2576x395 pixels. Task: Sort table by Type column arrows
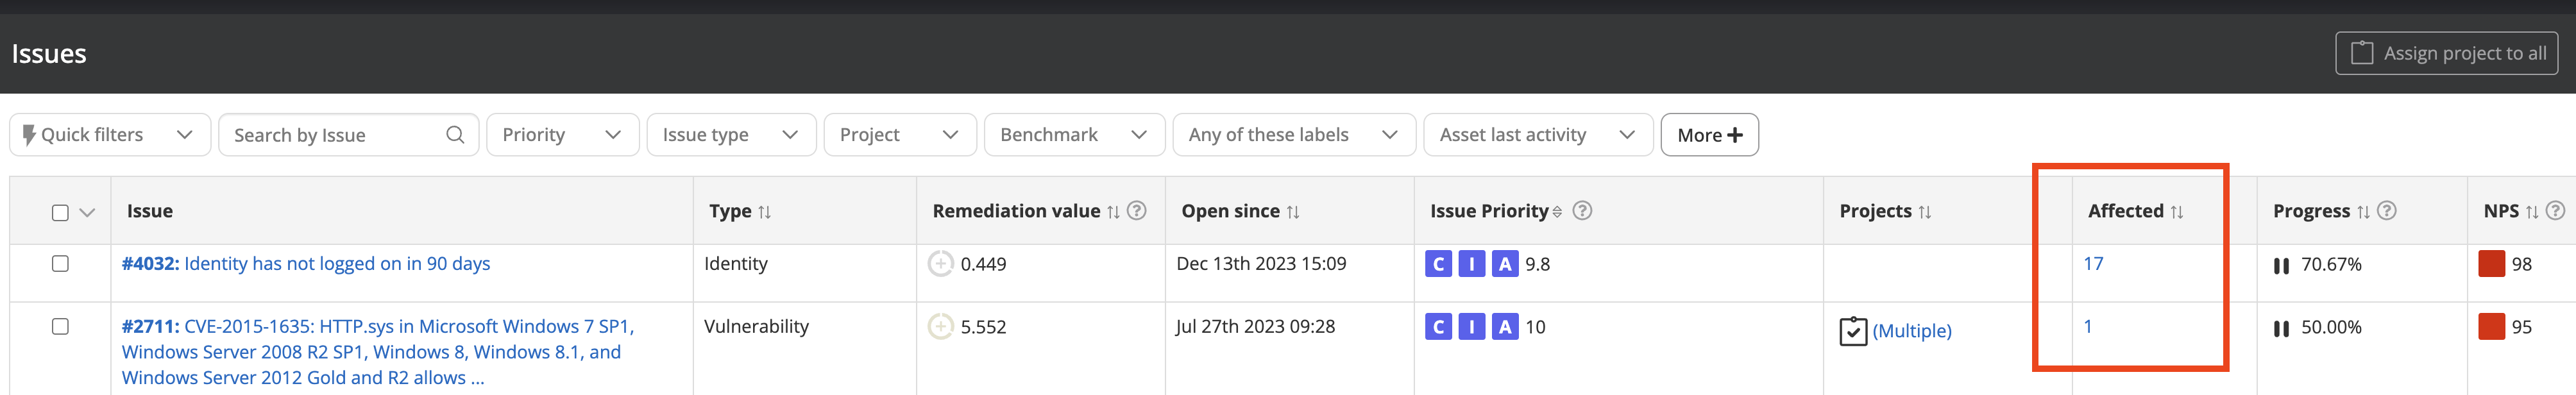[x=765, y=212]
